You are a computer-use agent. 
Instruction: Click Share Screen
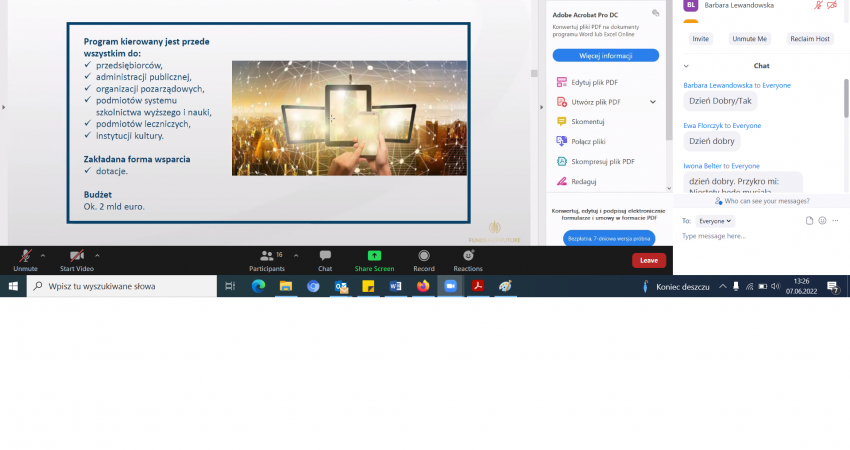click(x=374, y=260)
